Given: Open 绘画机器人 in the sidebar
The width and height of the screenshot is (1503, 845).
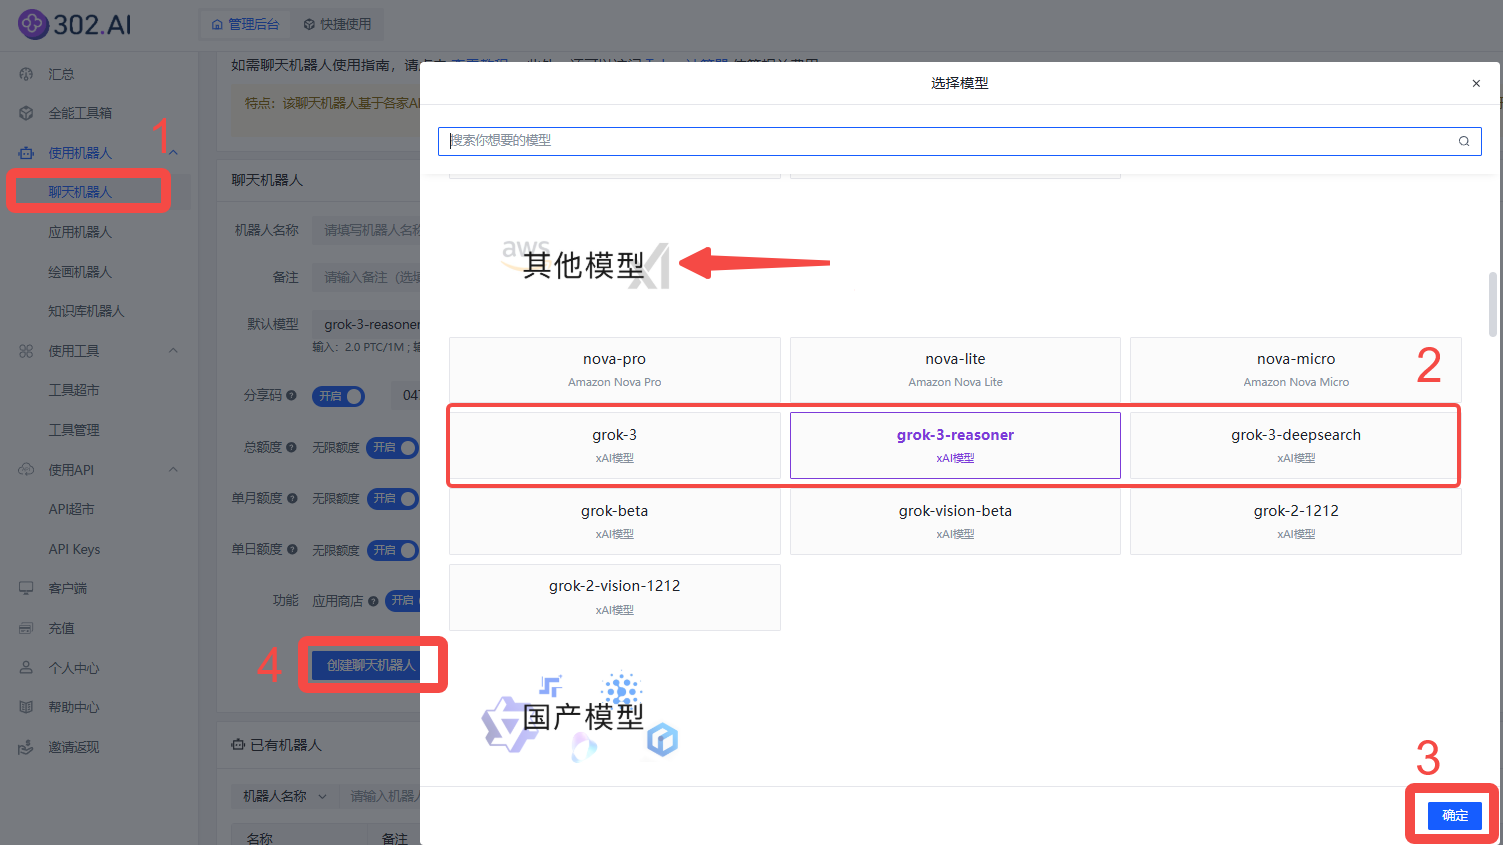Looking at the screenshot, I should (x=80, y=272).
